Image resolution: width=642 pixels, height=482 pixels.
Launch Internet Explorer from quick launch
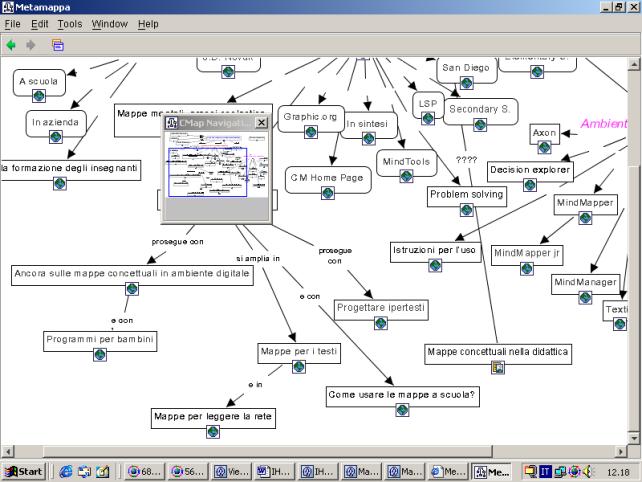click(66, 472)
